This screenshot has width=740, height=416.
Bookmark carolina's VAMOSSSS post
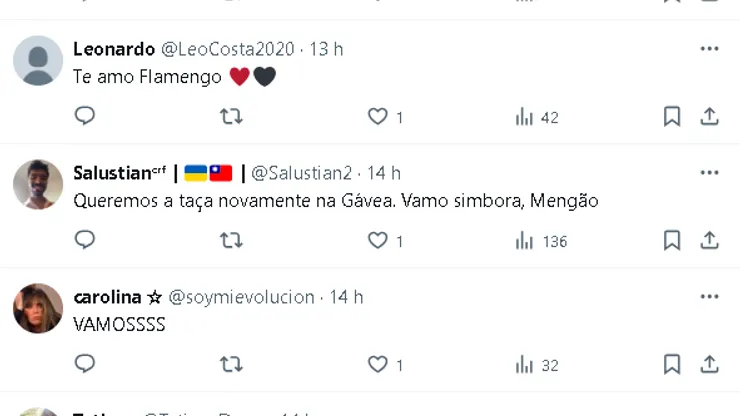click(672, 364)
